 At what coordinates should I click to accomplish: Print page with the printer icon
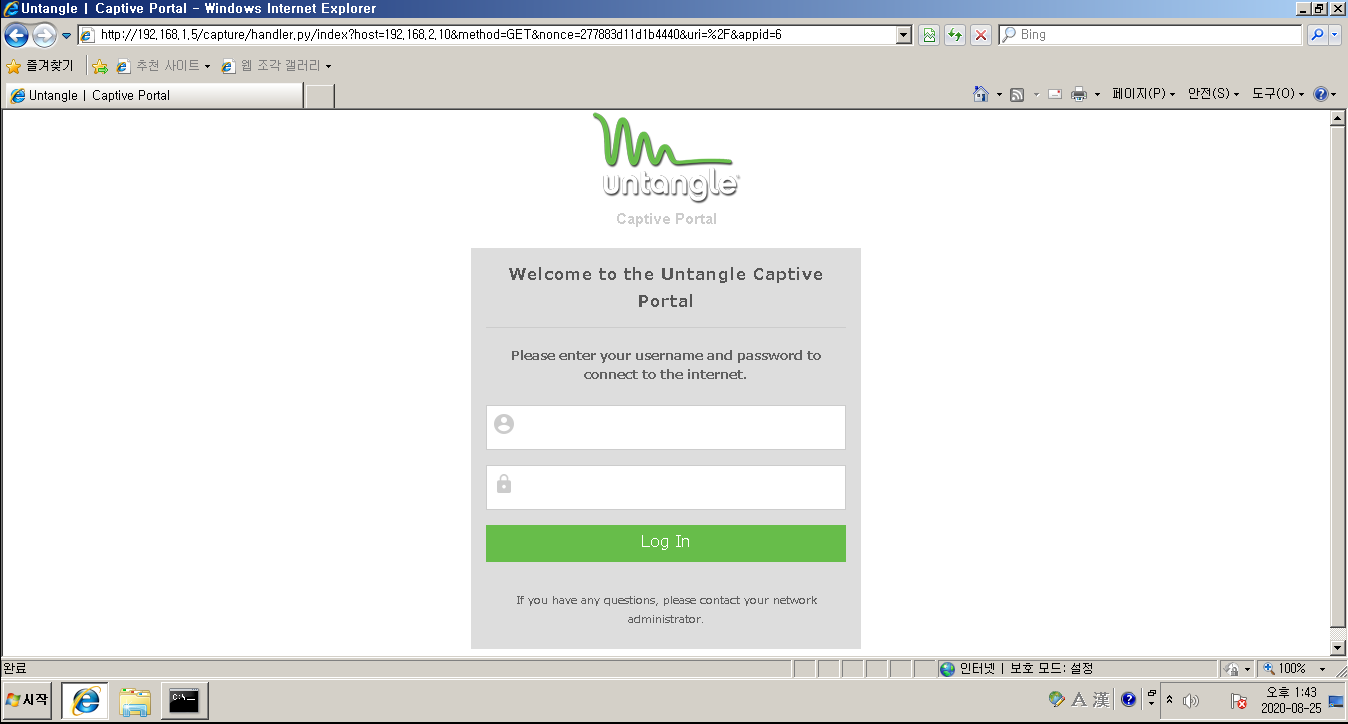[x=1079, y=94]
